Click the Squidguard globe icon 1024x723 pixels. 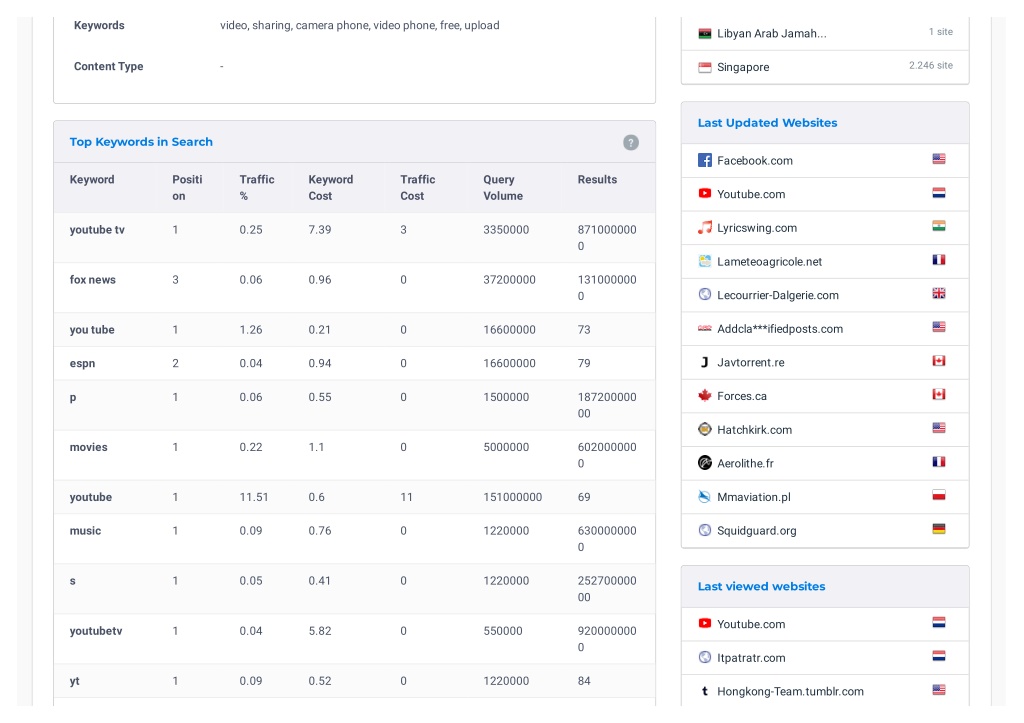(705, 530)
